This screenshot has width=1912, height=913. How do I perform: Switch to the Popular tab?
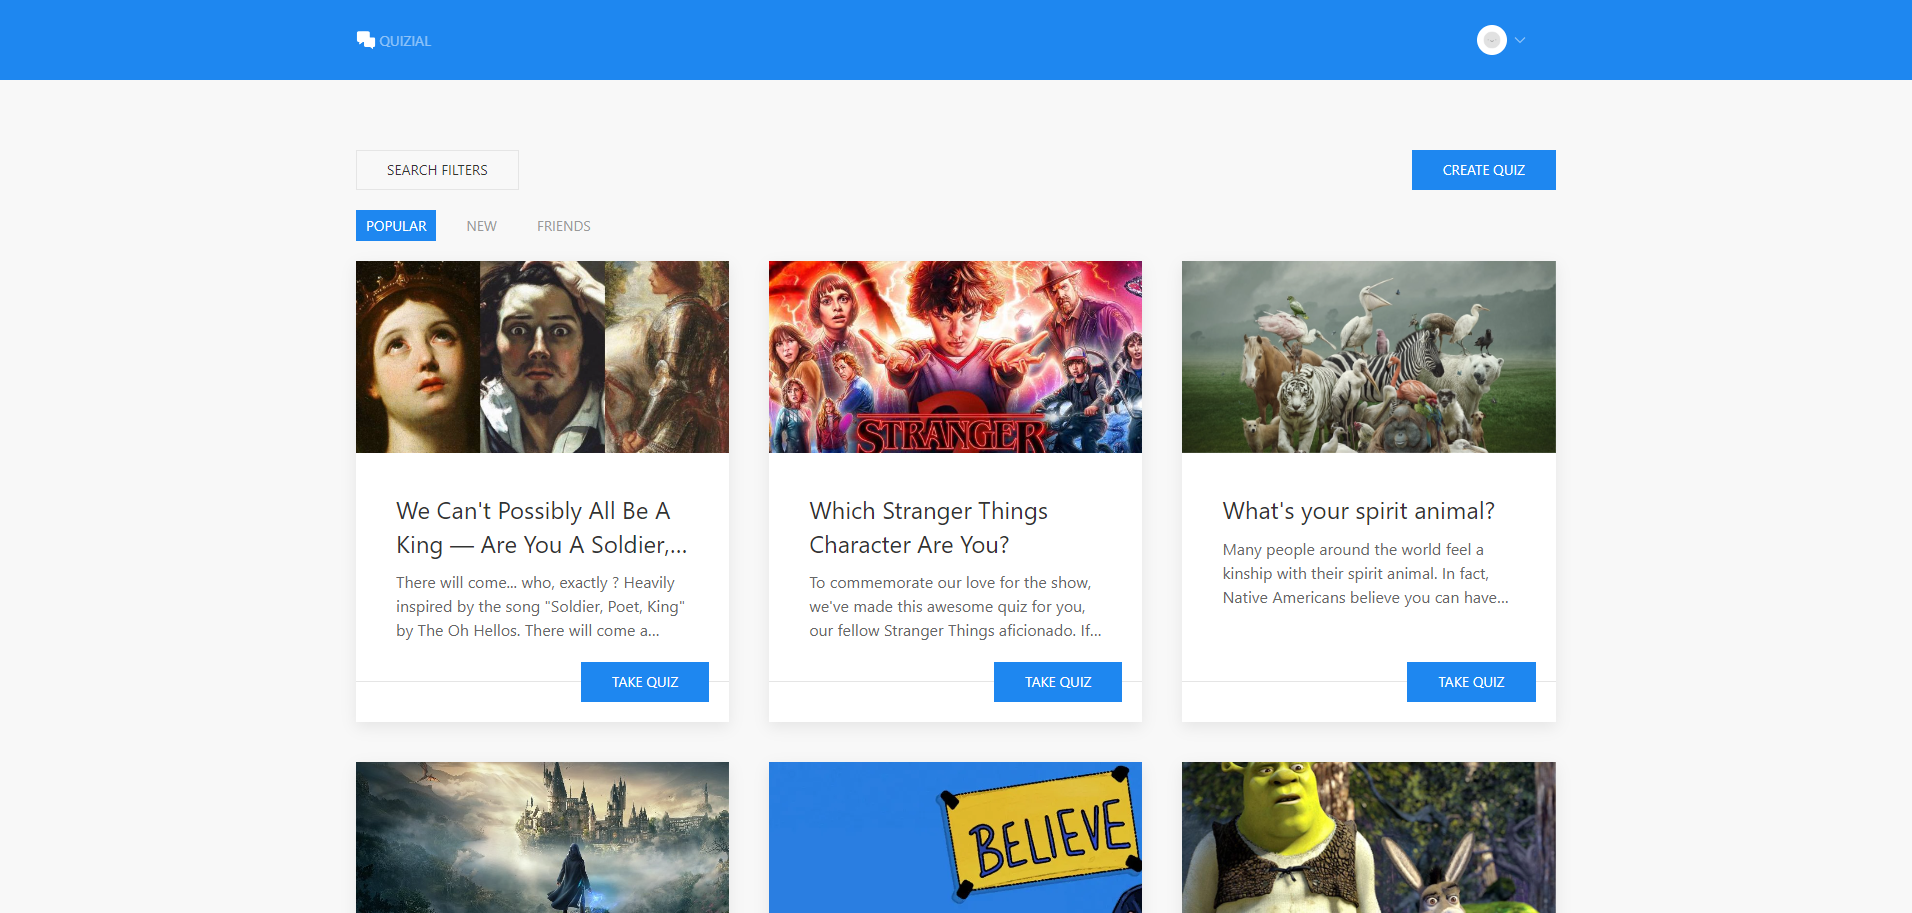coord(396,226)
